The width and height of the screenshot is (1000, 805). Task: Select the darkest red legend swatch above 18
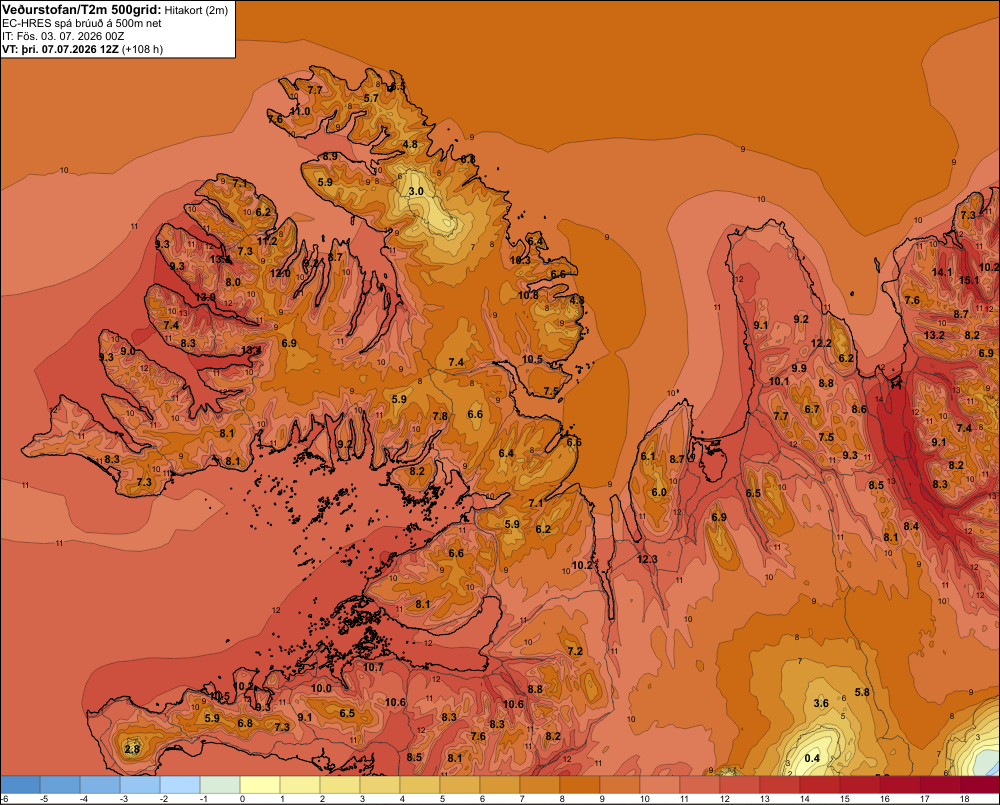[980, 785]
